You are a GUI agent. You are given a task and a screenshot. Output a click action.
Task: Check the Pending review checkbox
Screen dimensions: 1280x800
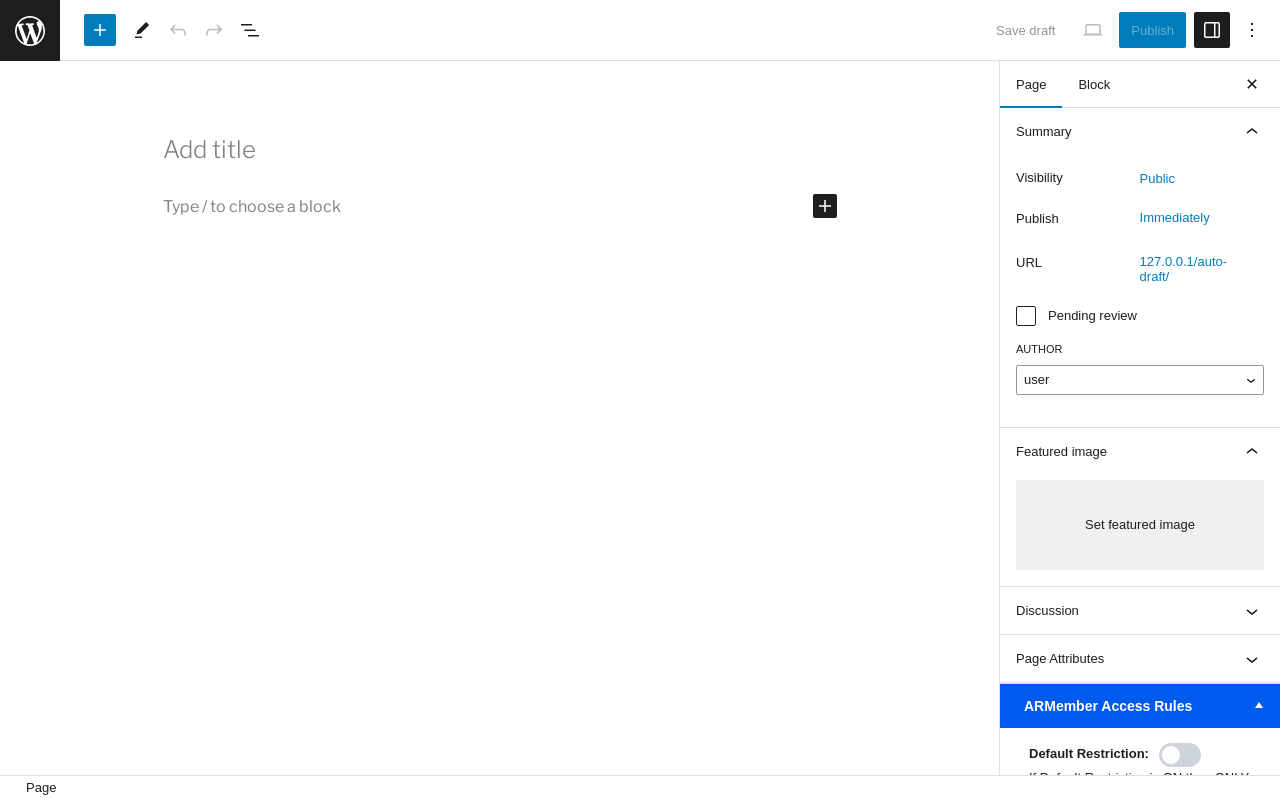point(1026,316)
